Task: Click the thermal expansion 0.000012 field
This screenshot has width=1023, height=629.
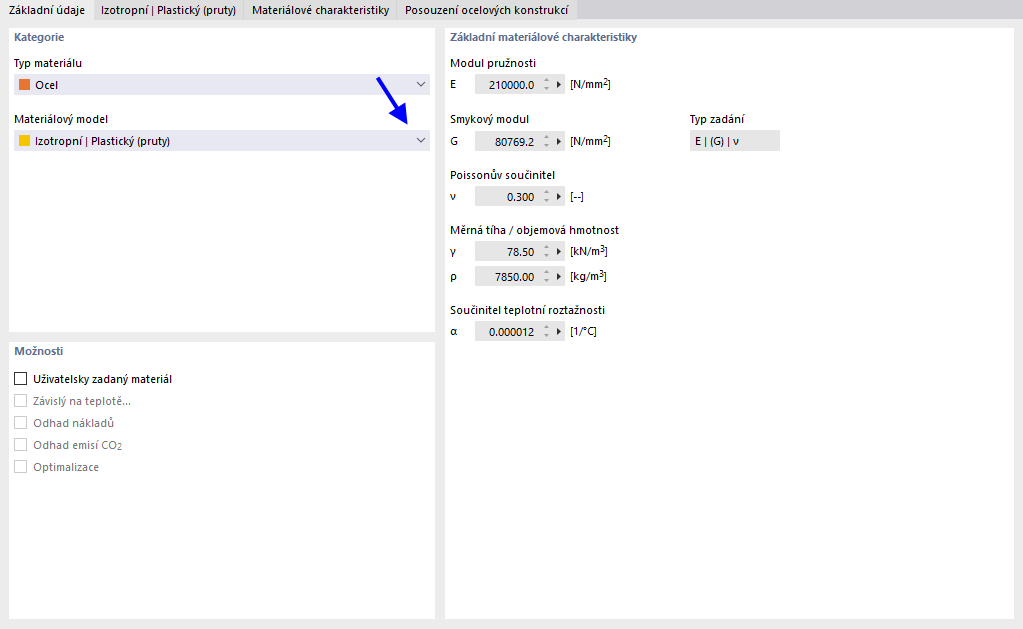Action: point(506,331)
